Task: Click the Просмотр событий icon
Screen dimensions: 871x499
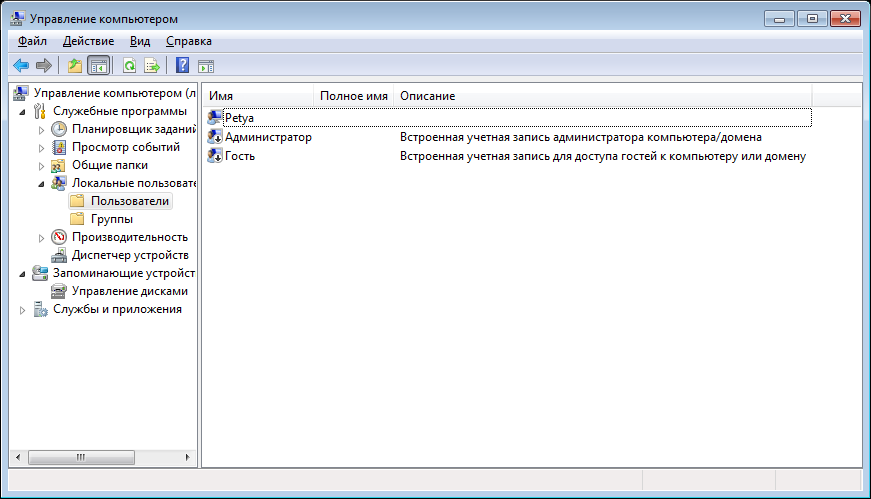Action: tap(59, 147)
